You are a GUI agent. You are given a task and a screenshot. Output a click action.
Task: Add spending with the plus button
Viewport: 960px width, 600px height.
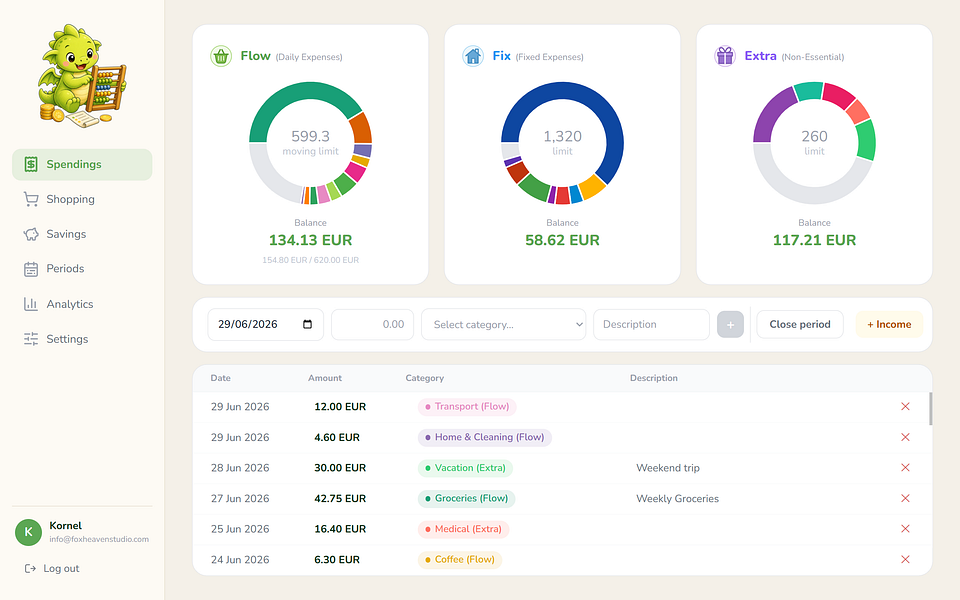pos(730,324)
